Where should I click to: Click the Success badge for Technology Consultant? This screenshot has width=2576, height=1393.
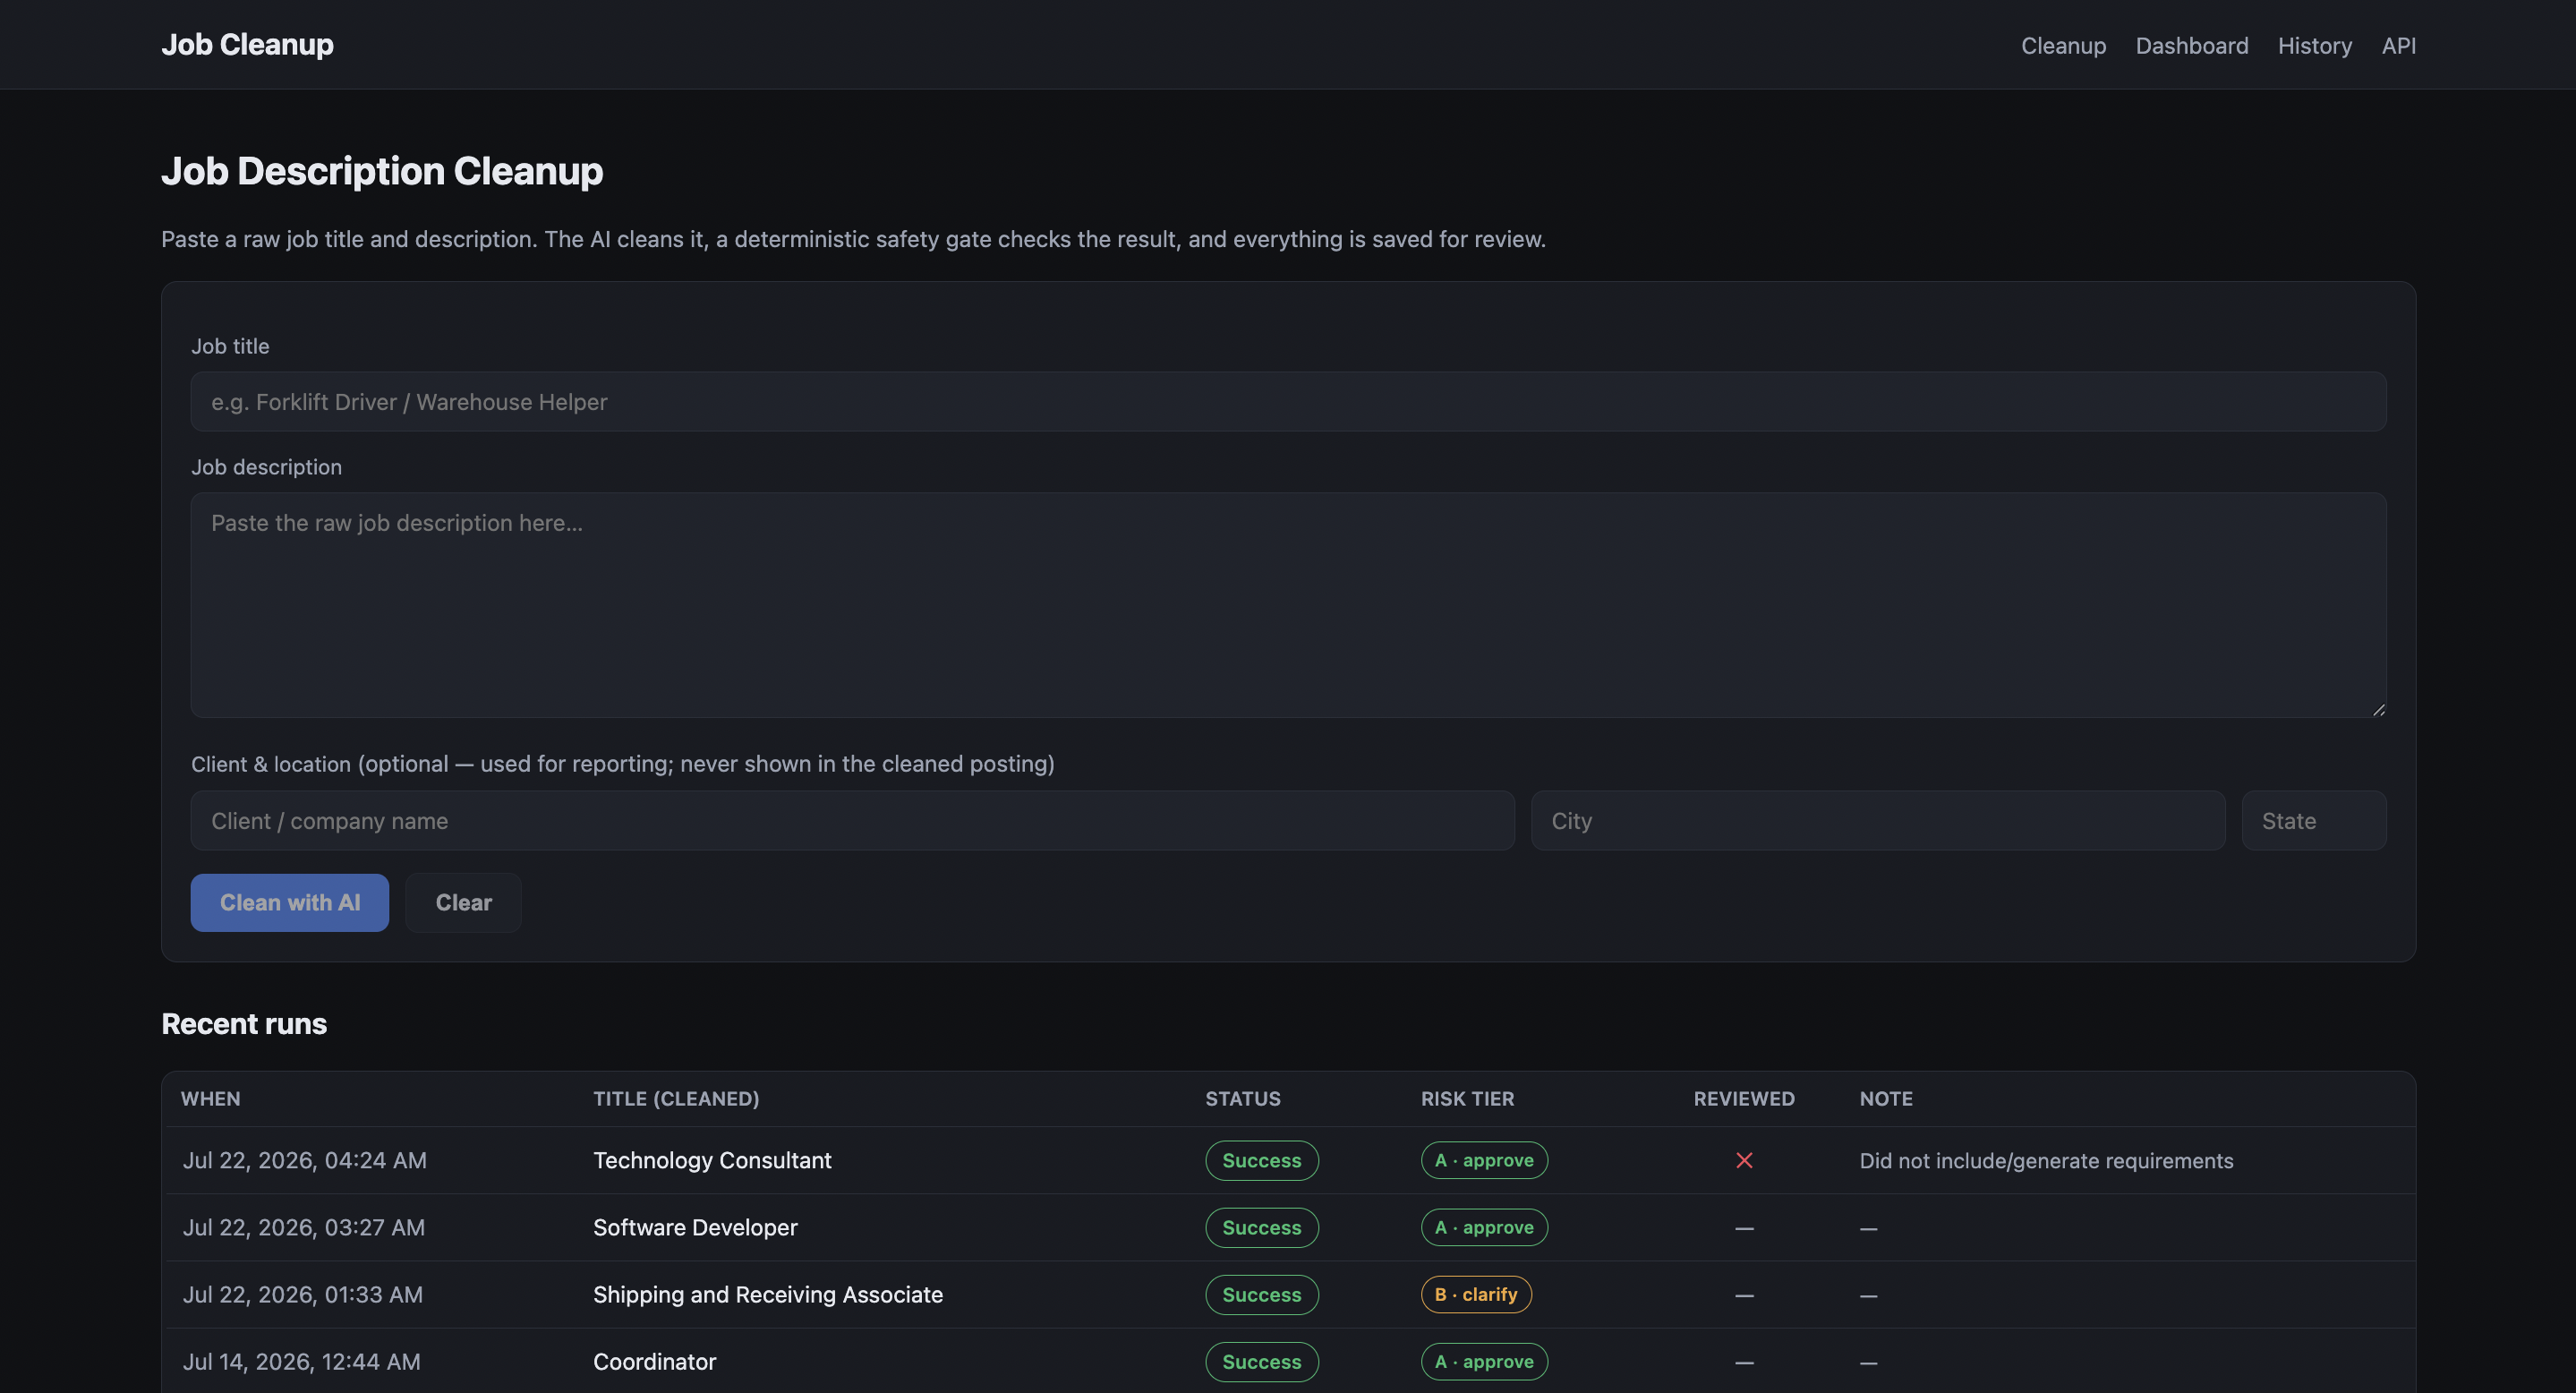pos(1261,1161)
